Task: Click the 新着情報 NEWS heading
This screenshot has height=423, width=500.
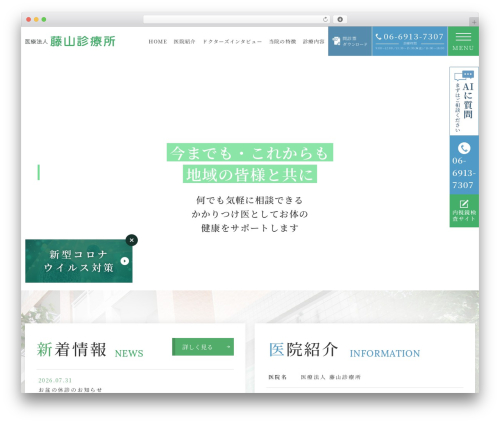Action: point(90,350)
